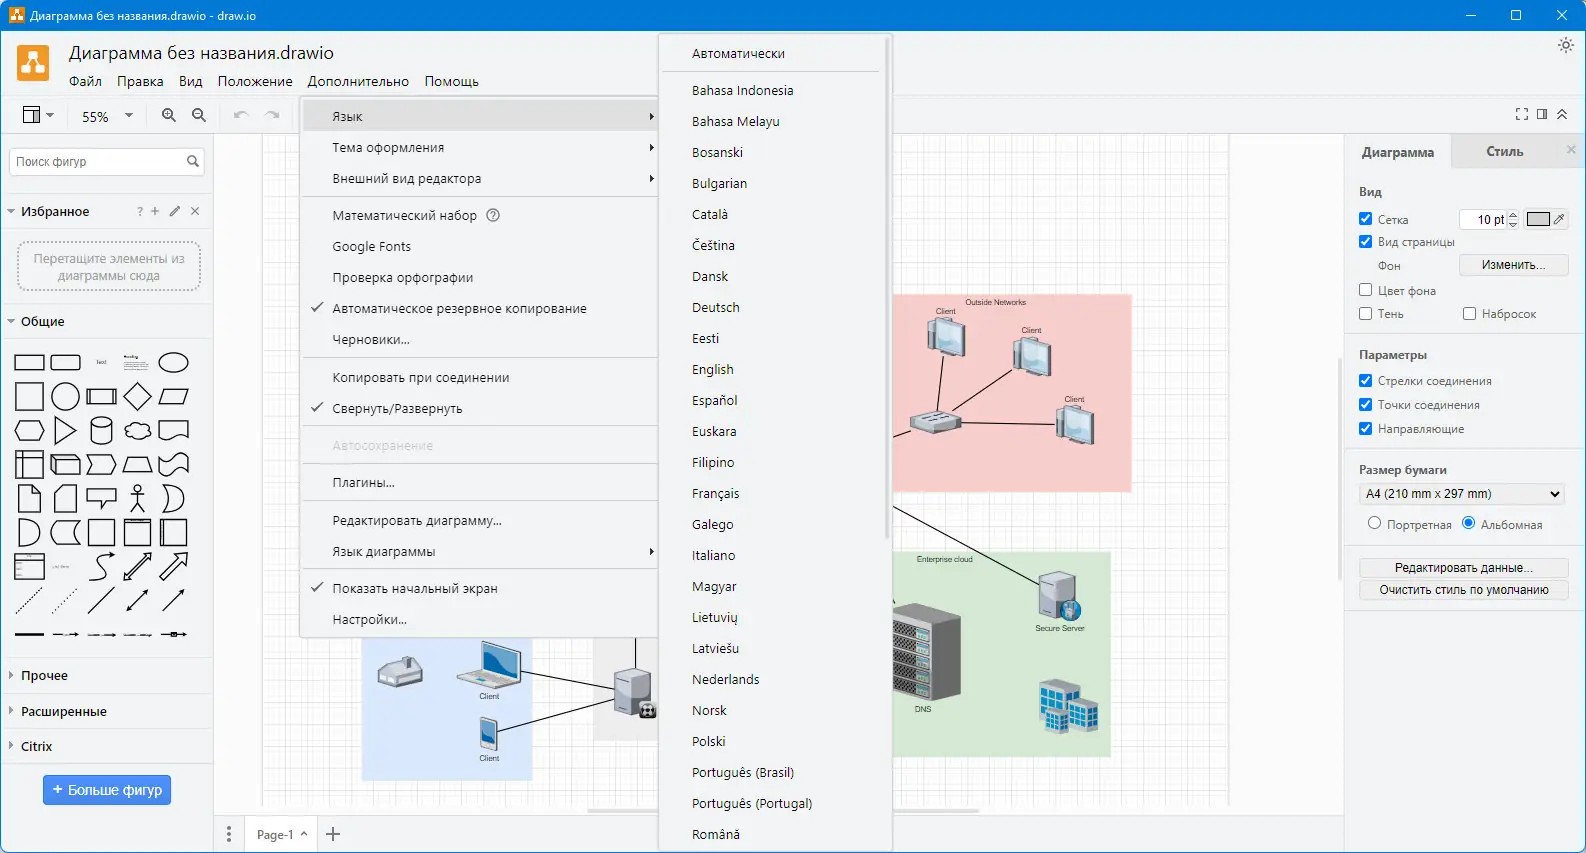Click the redo arrow icon
This screenshot has width=1586, height=853.
click(x=272, y=116)
